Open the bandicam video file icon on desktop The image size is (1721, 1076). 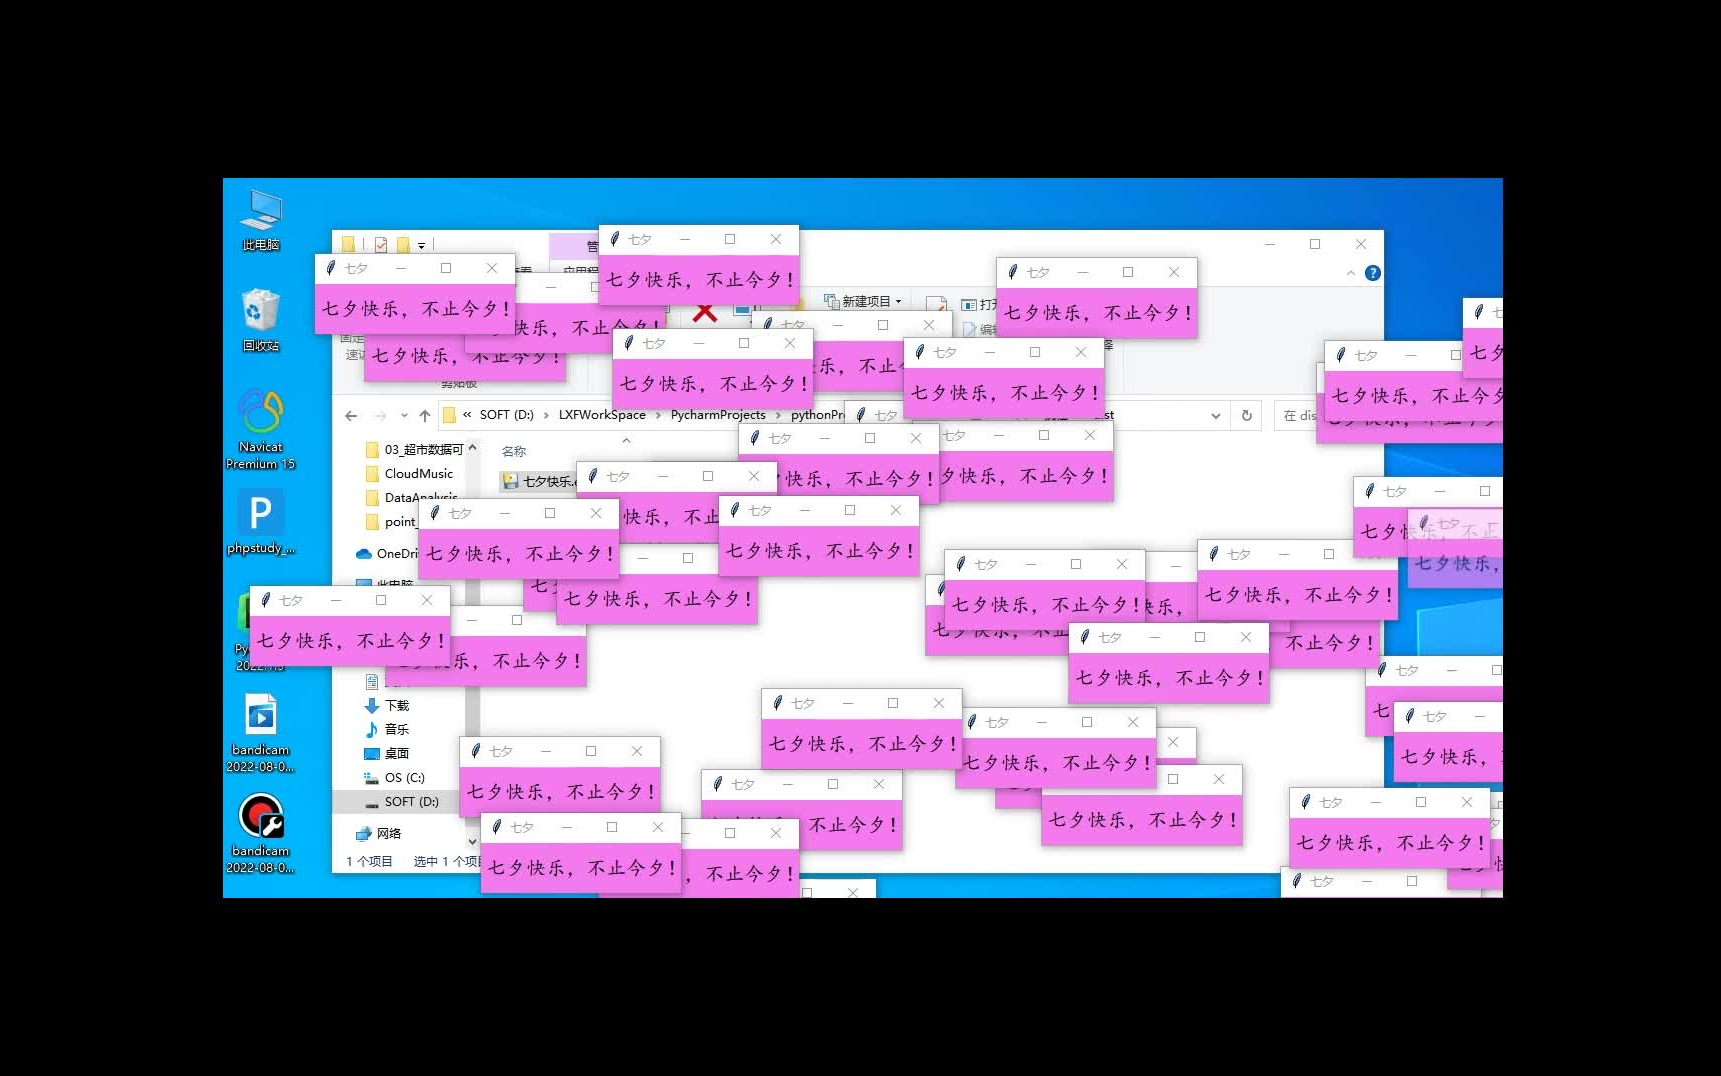pos(261,733)
